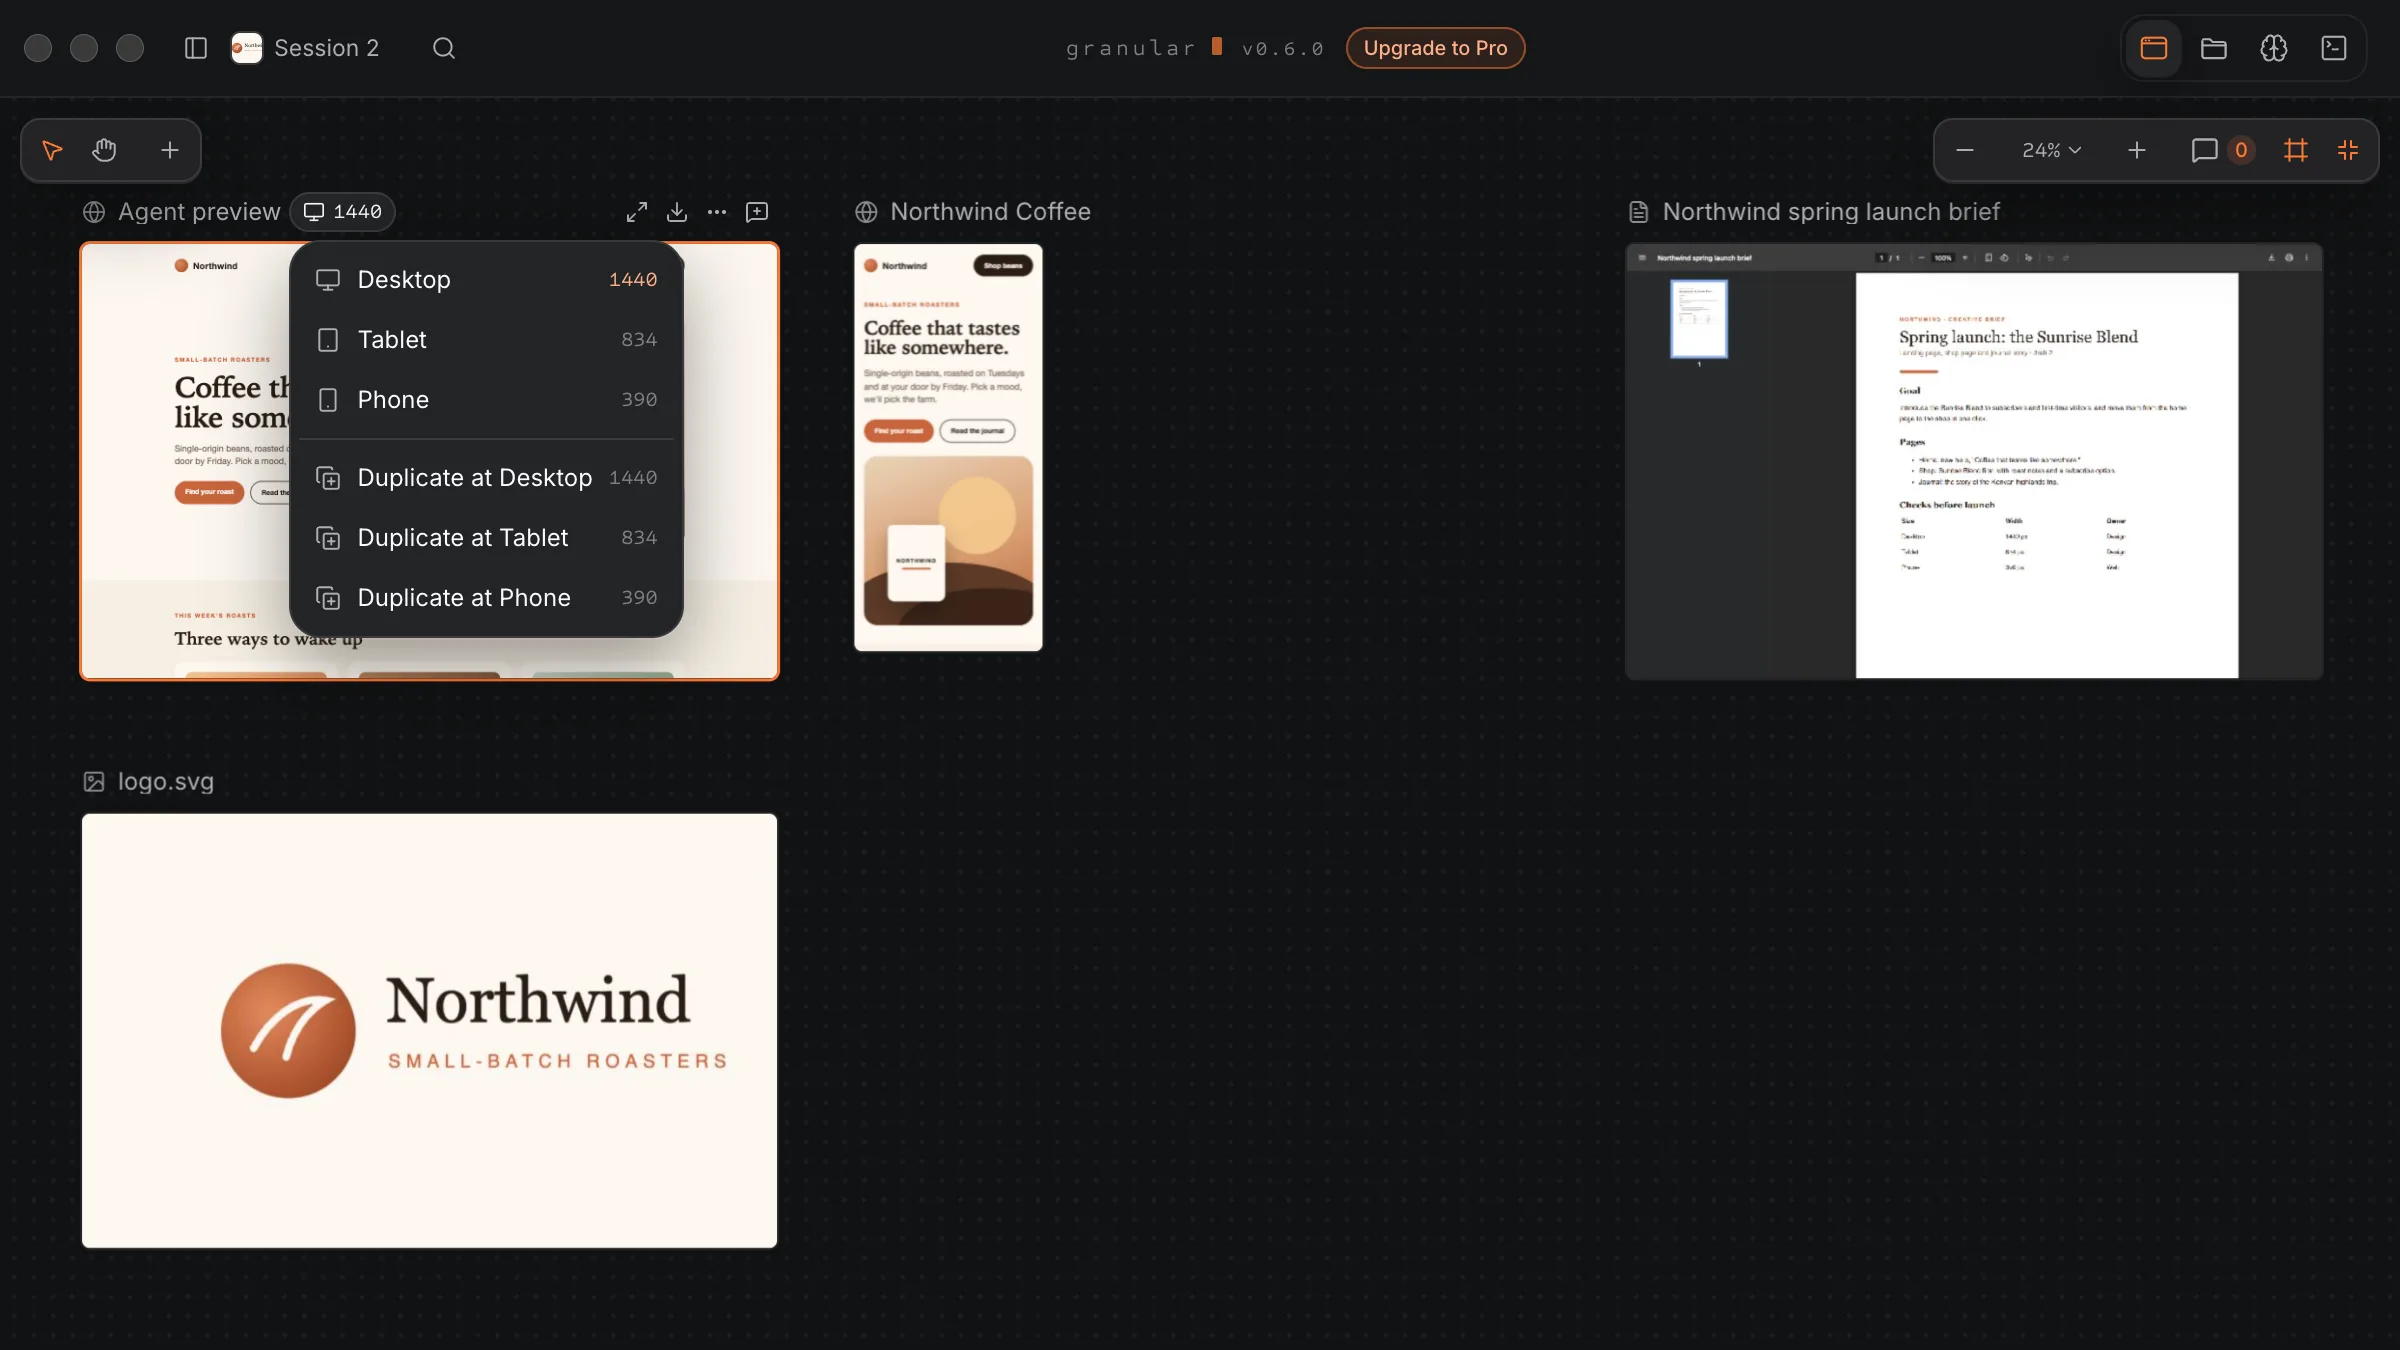Screen dimensions: 2400x1350
Task: Select Phone 390 viewport
Action: pyautogui.click(x=486, y=400)
